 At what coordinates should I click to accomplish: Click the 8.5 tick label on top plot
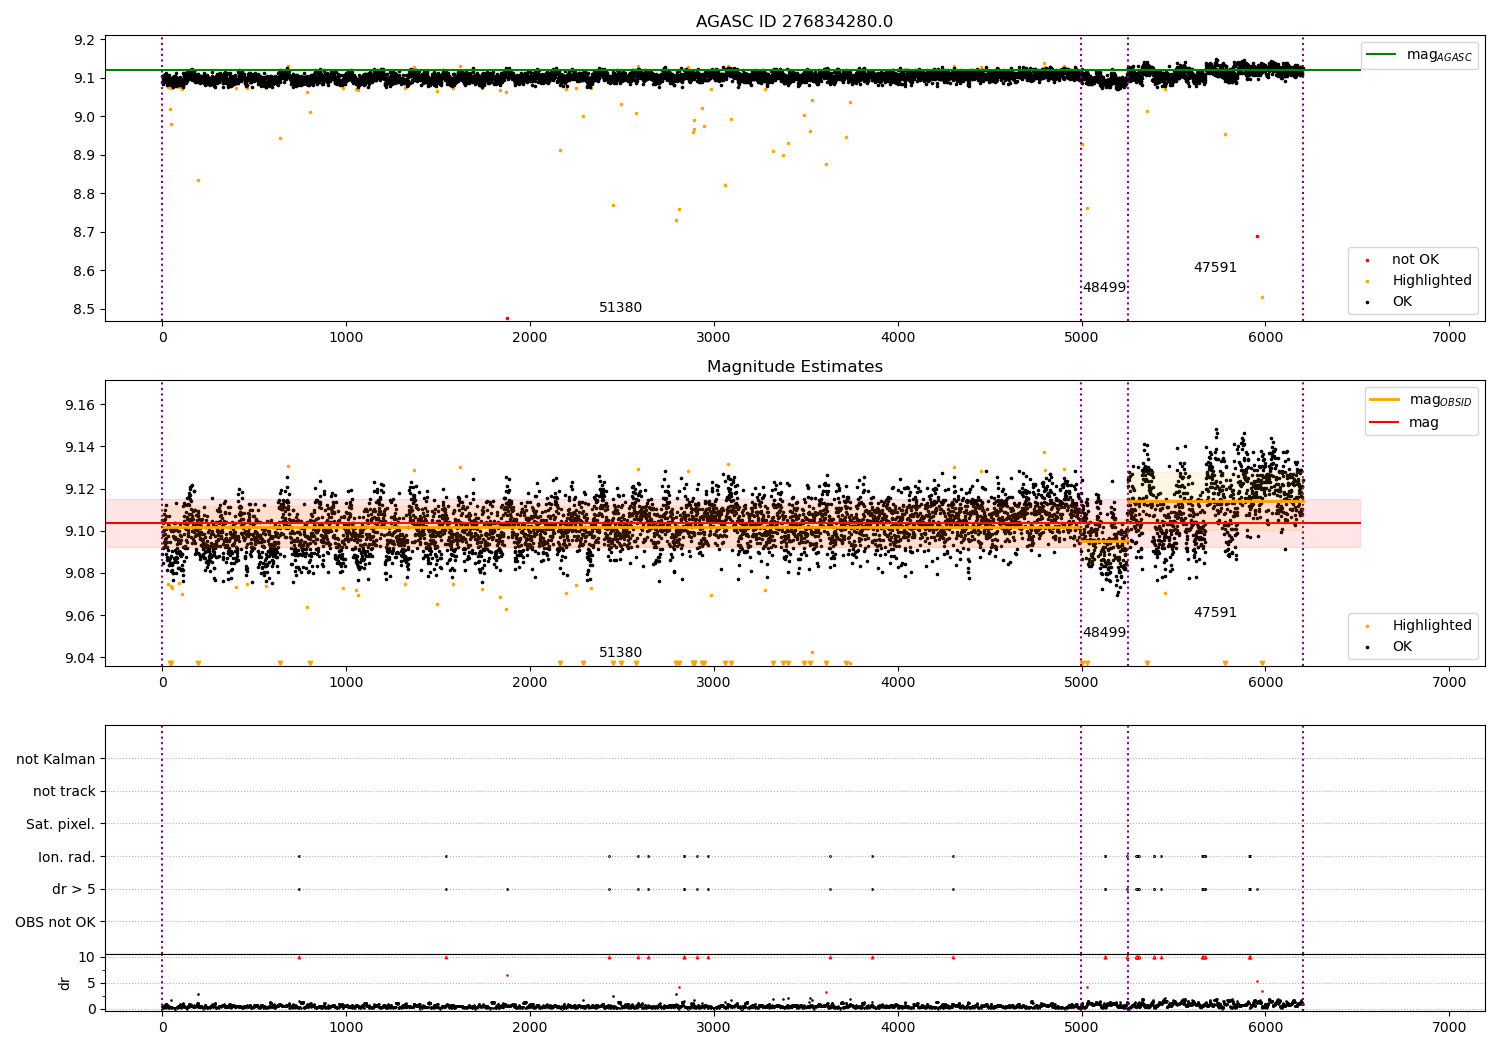click(84, 310)
